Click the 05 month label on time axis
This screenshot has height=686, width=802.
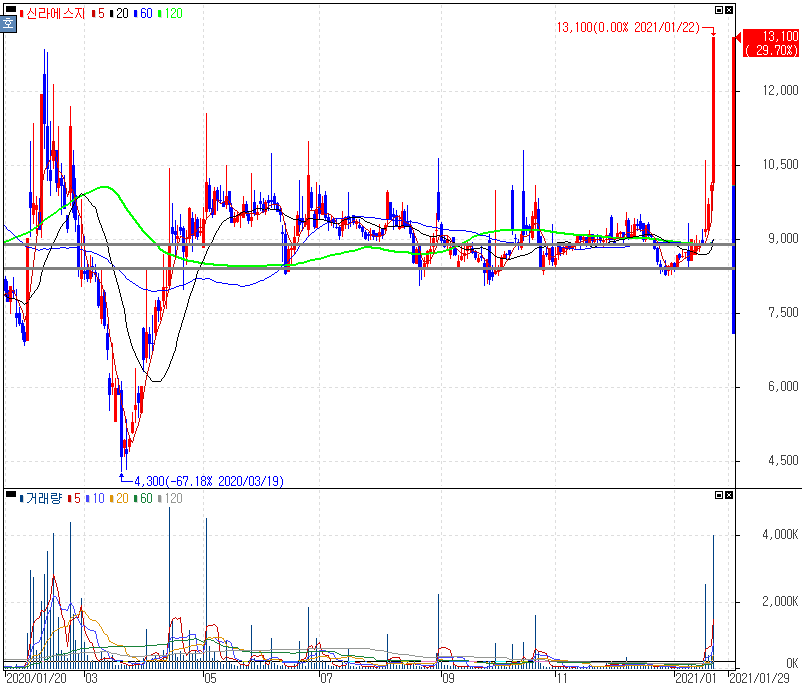(210, 679)
